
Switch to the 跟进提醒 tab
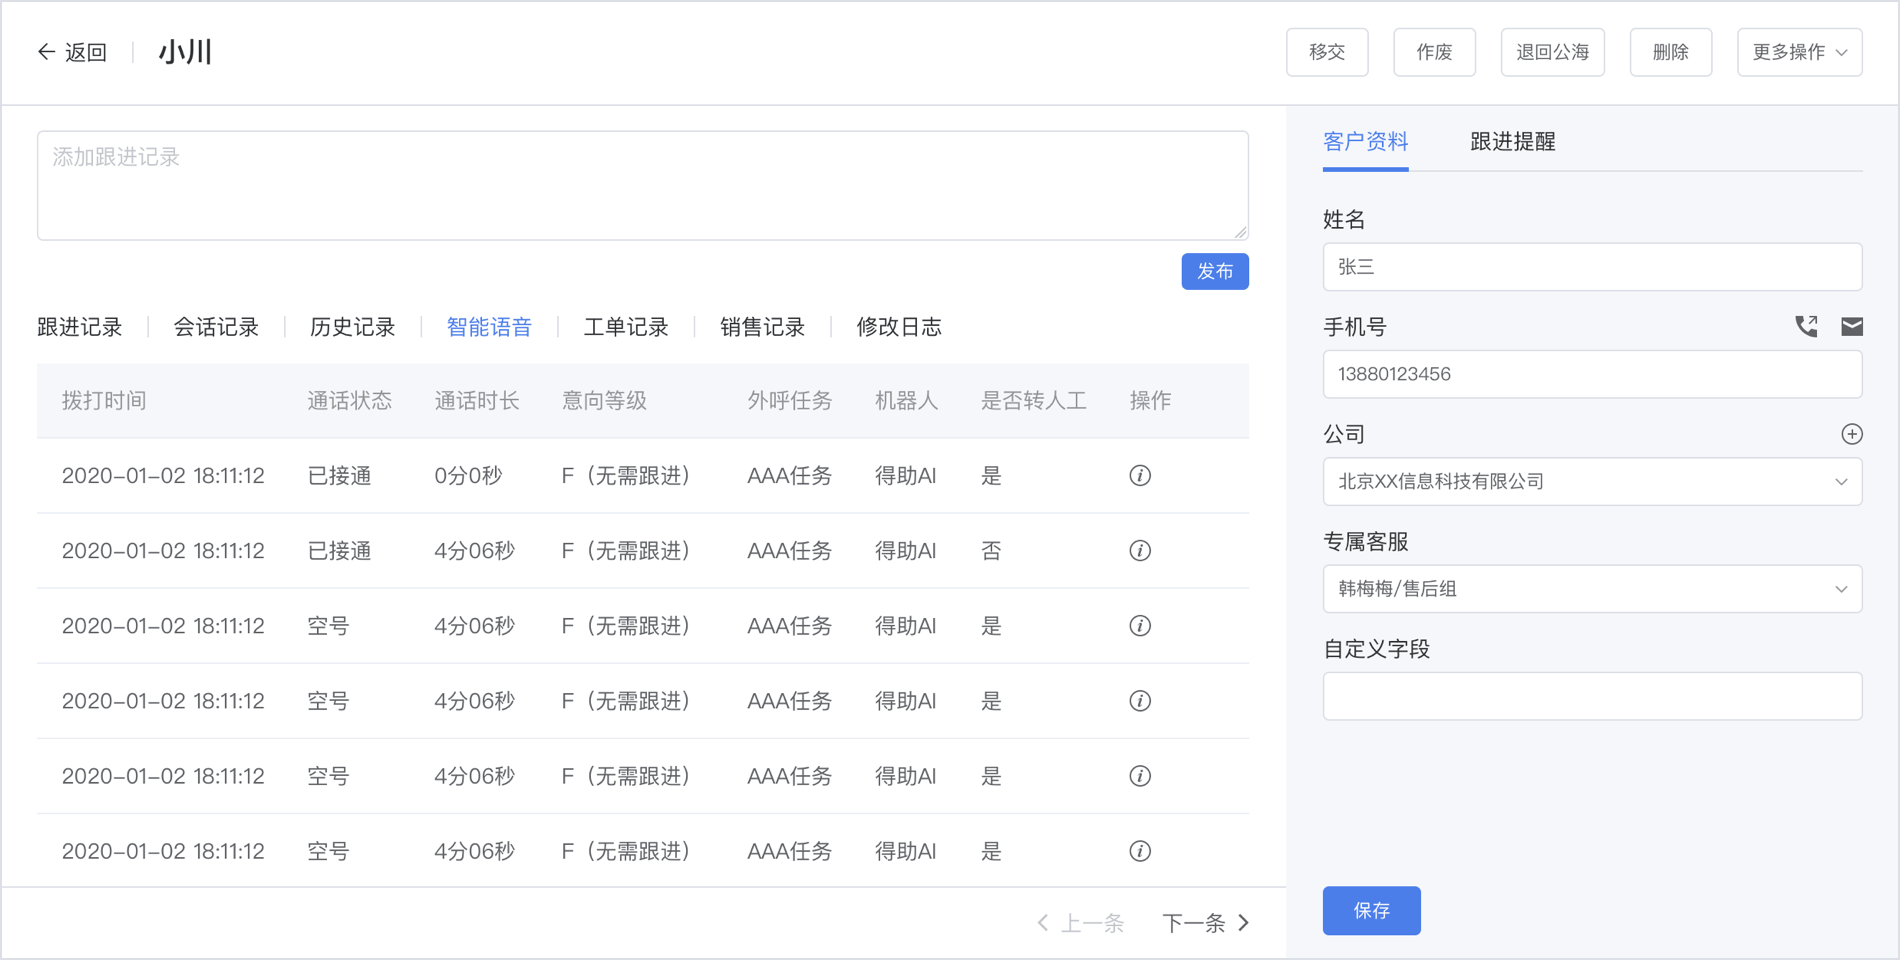pos(1512,142)
